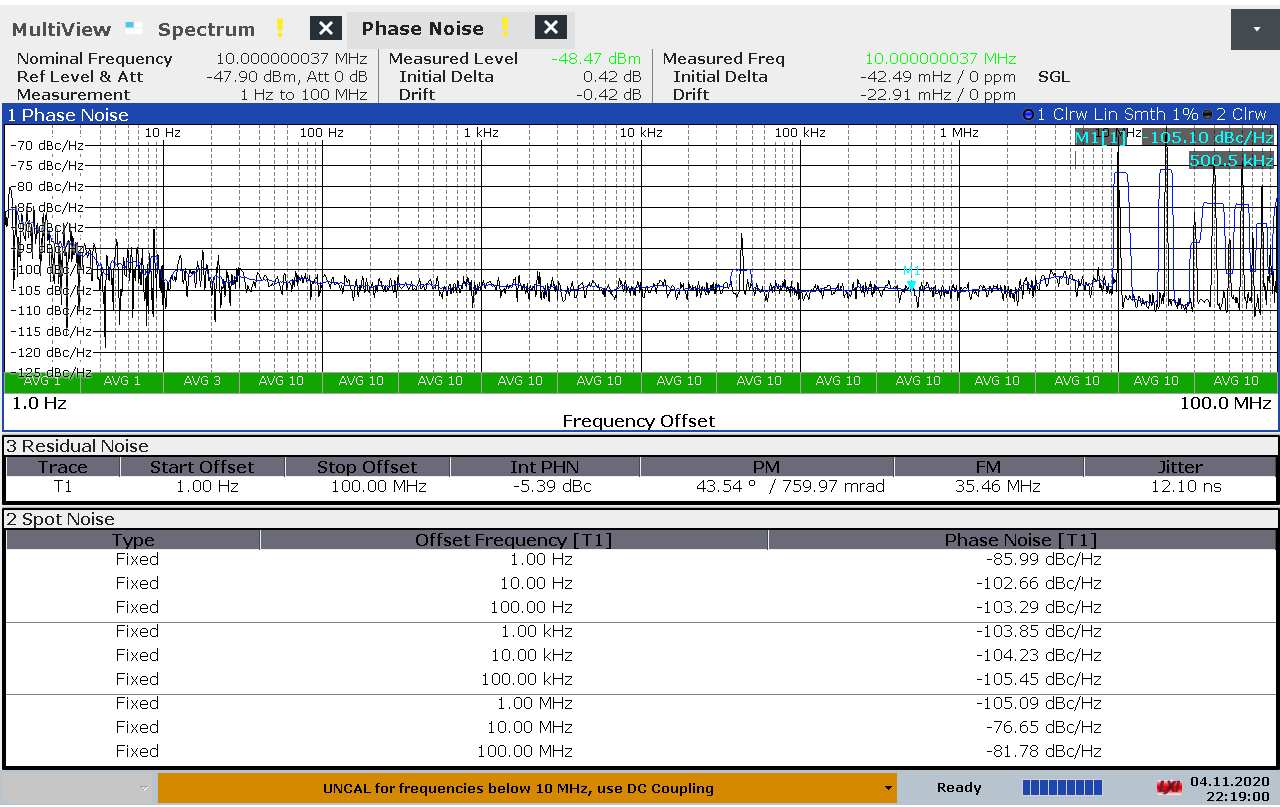Click the Stop Offset column header
Image resolution: width=1280 pixels, height=807 pixels.
[367, 467]
